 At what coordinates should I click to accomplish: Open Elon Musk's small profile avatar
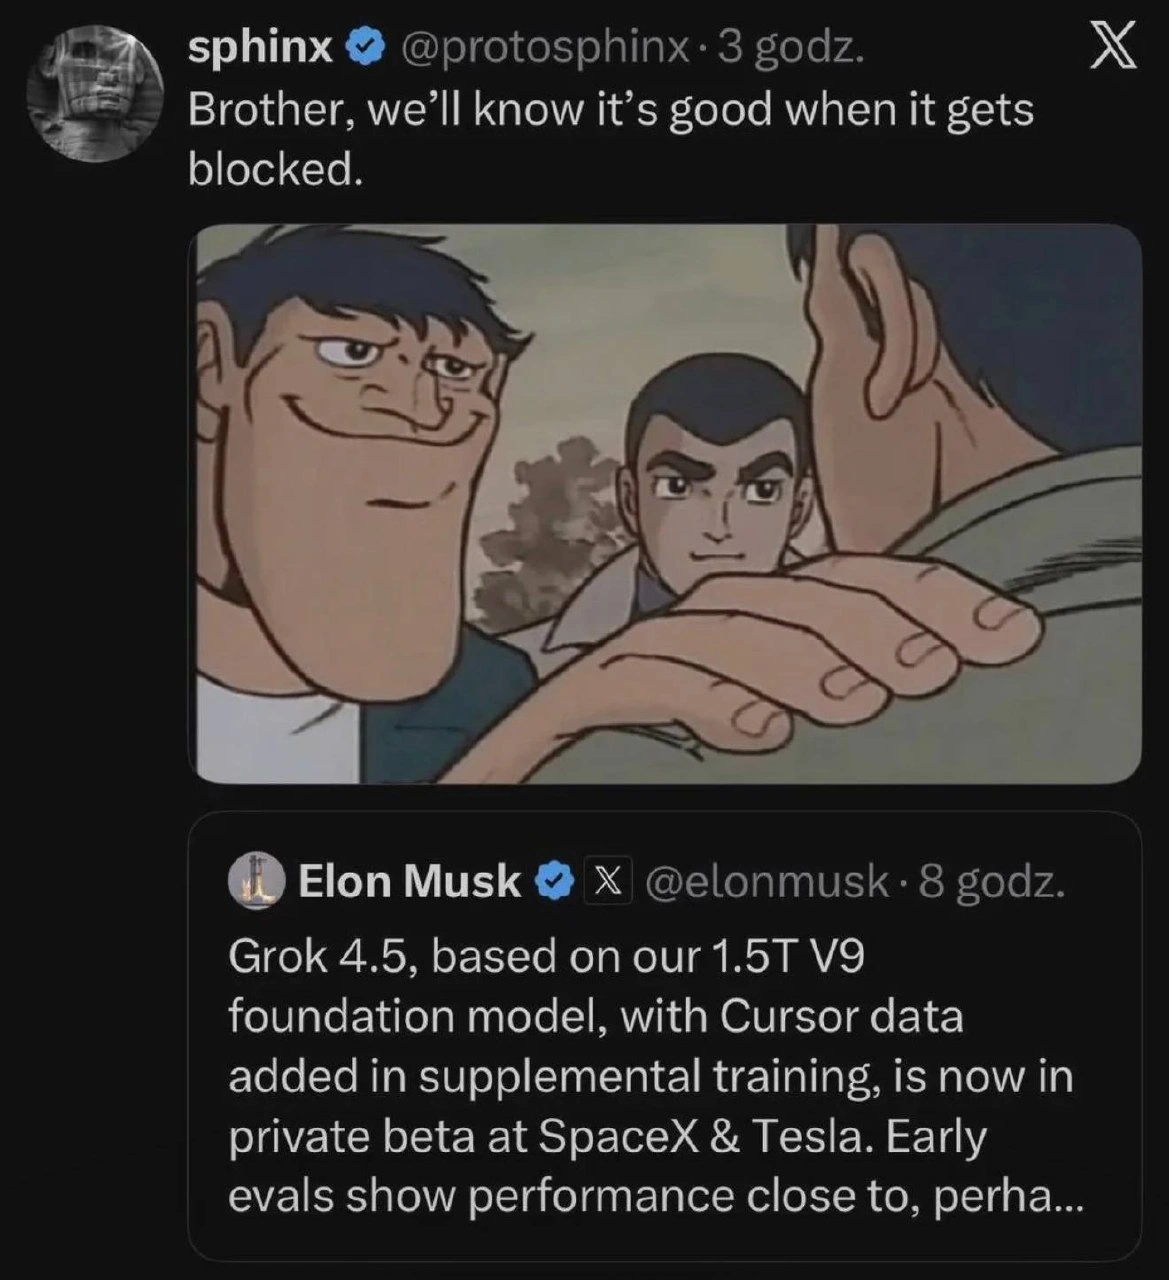258,881
